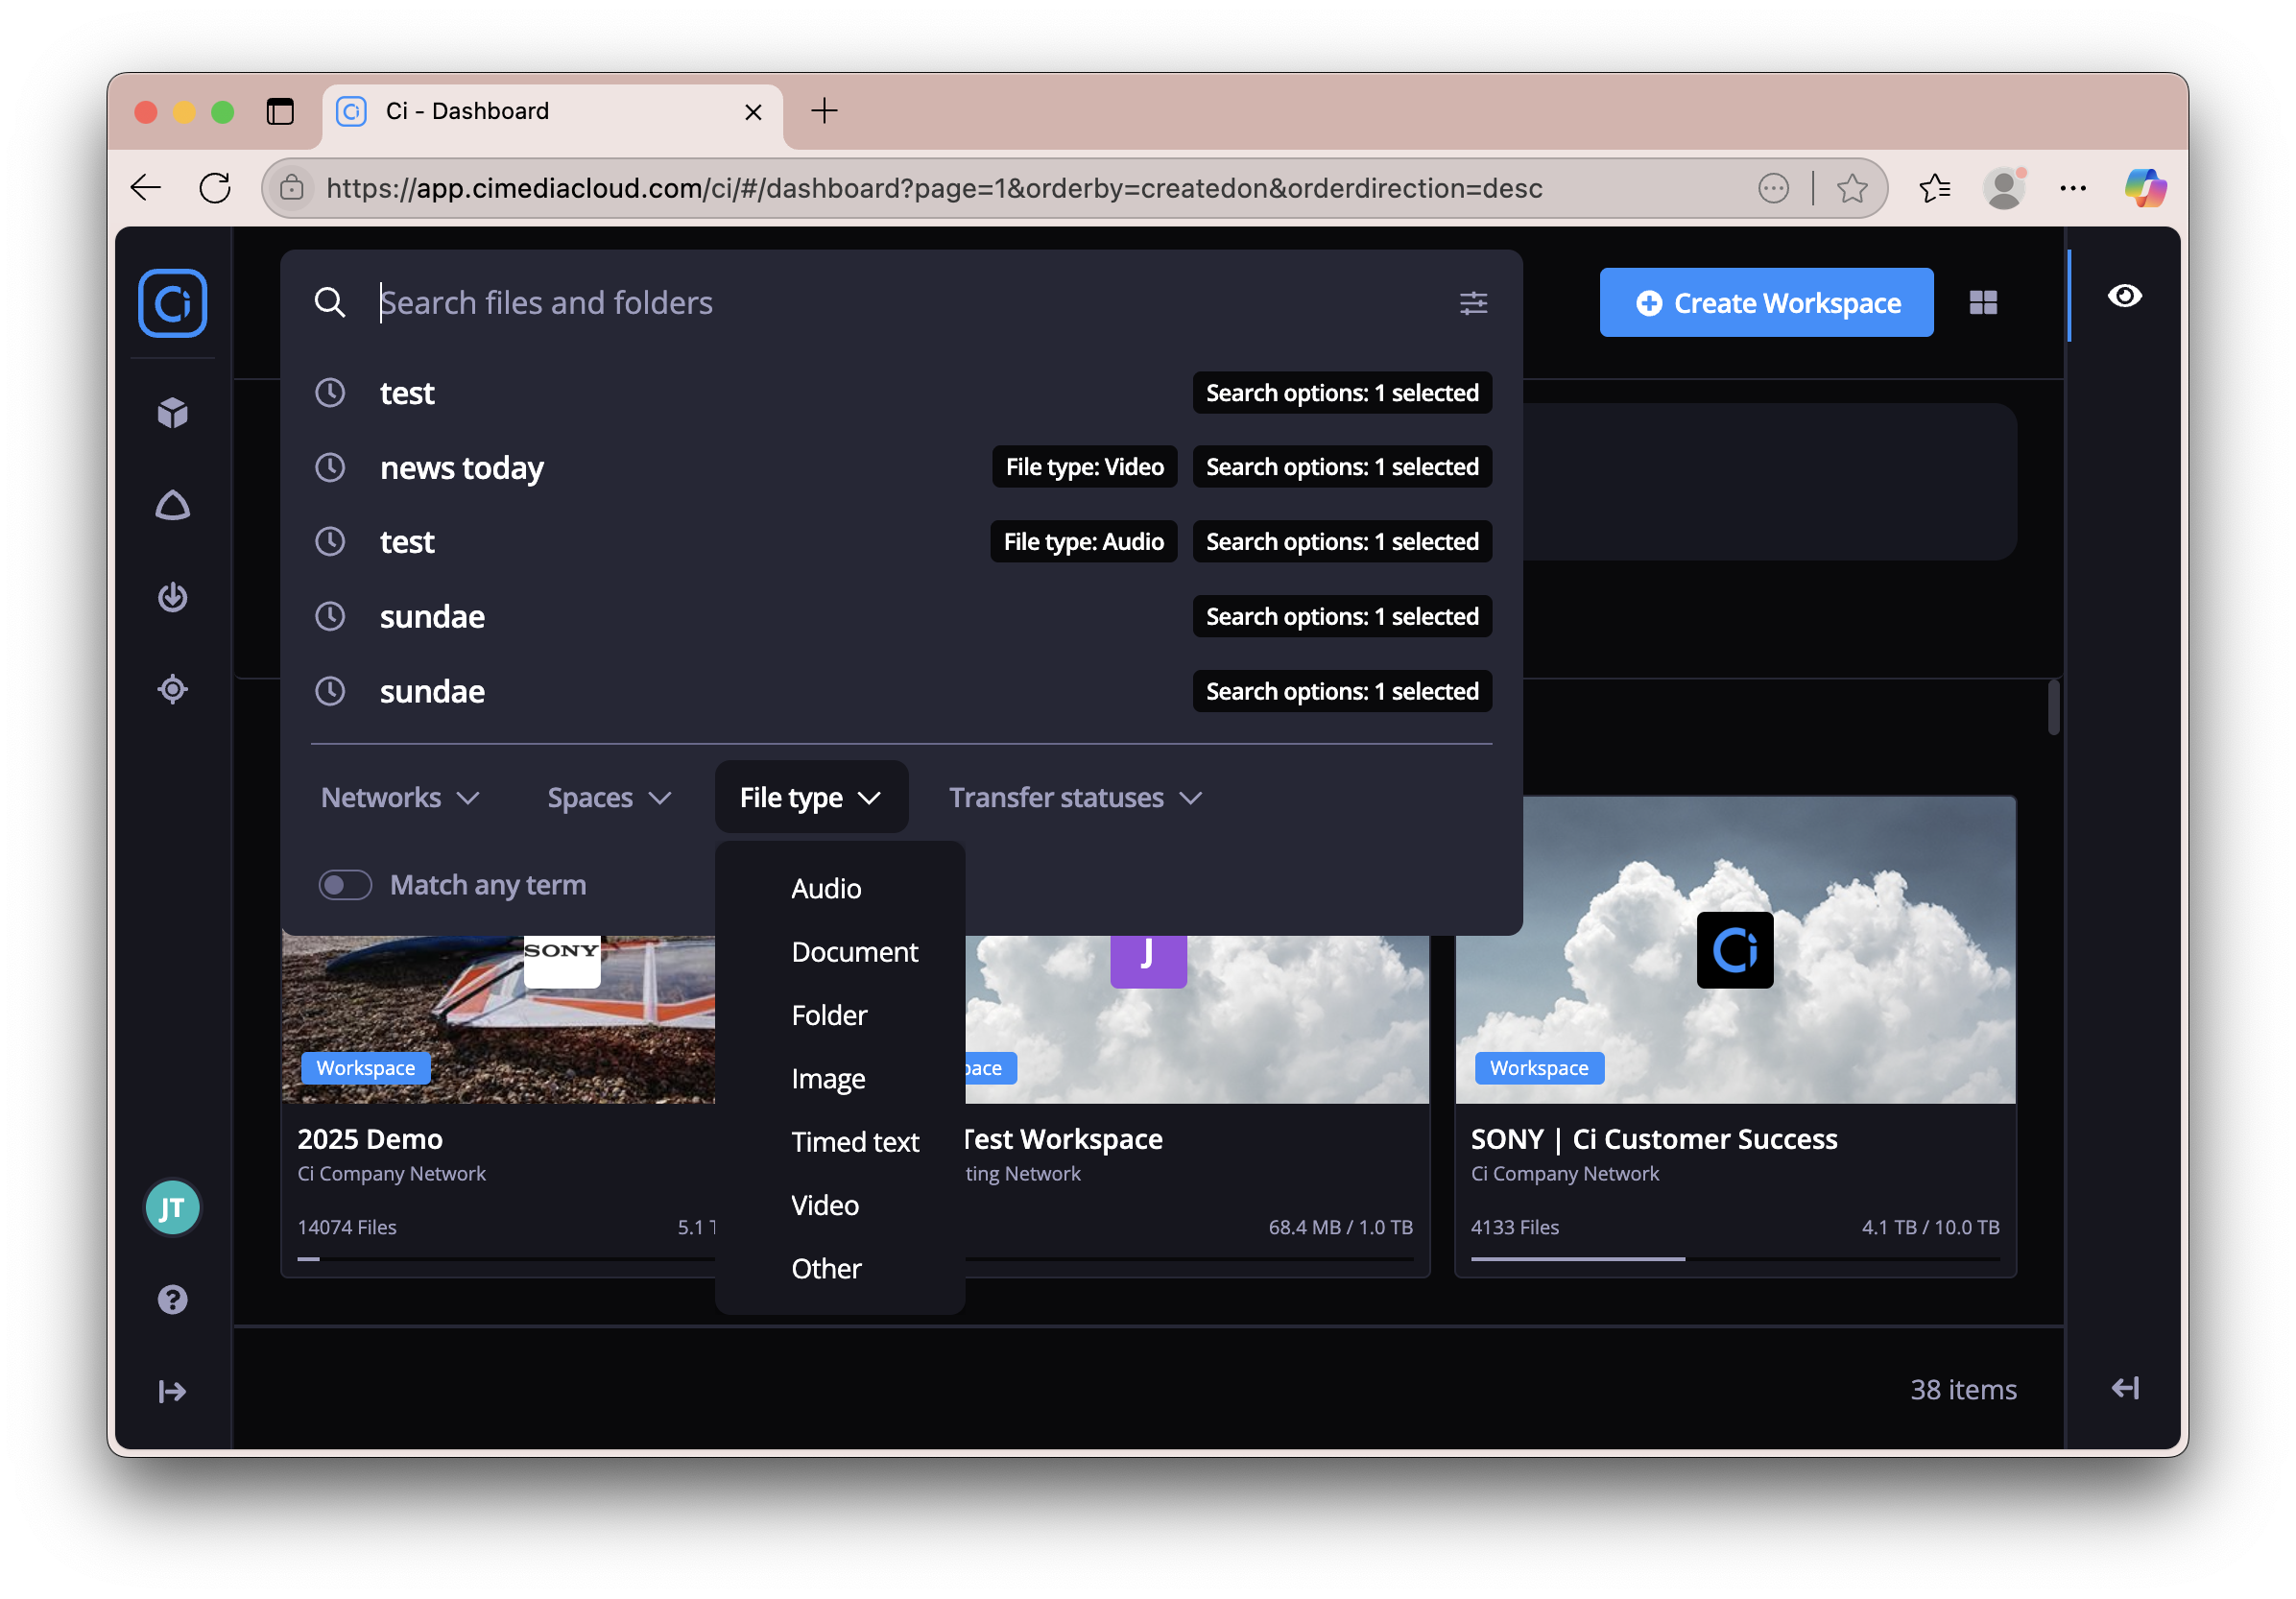The image size is (2296, 1599).
Task: Open the cube workspaces sidebar icon
Action: click(172, 412)
